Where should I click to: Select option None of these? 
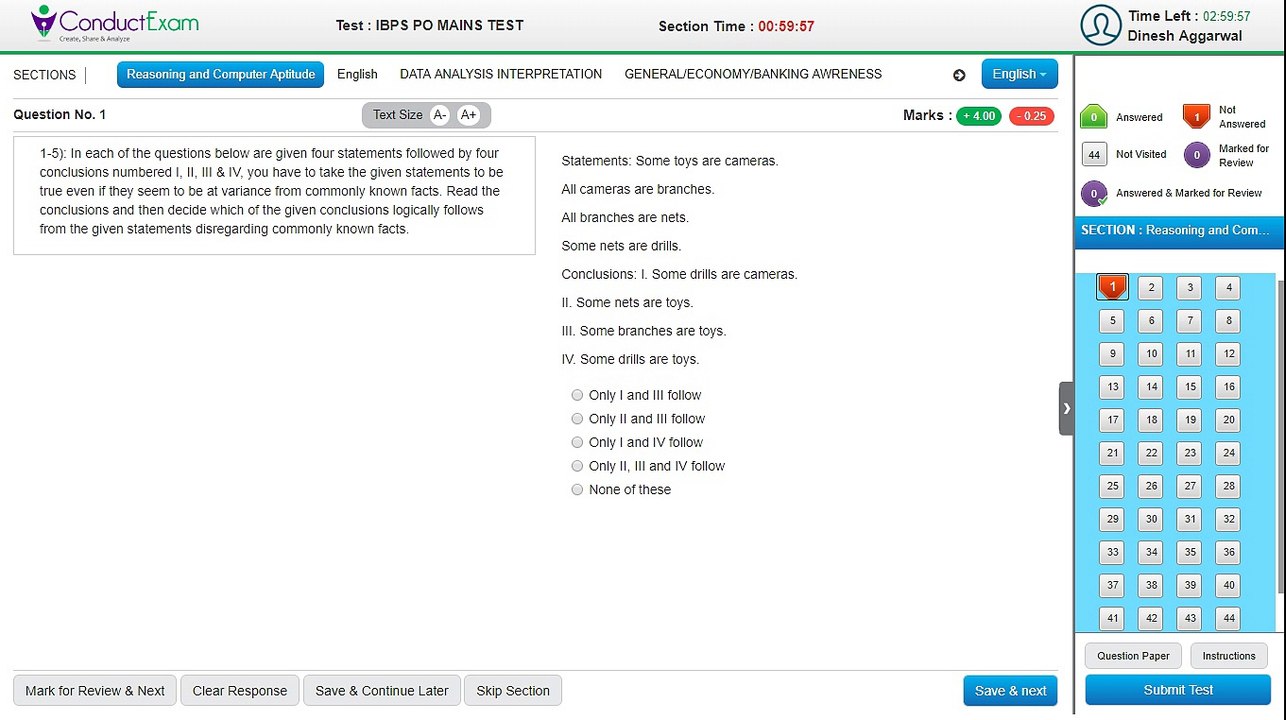tap(577, 490)
